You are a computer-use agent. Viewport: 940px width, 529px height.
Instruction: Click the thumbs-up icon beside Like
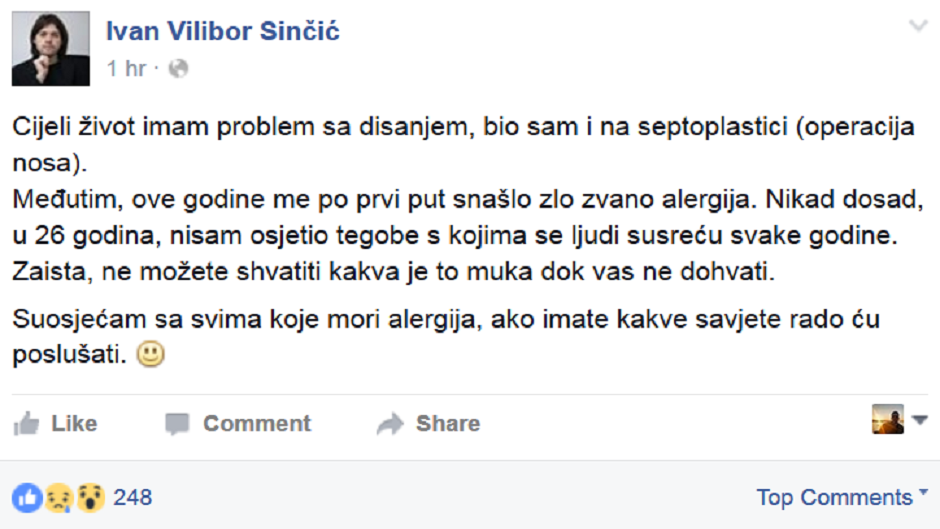[26, 424]
